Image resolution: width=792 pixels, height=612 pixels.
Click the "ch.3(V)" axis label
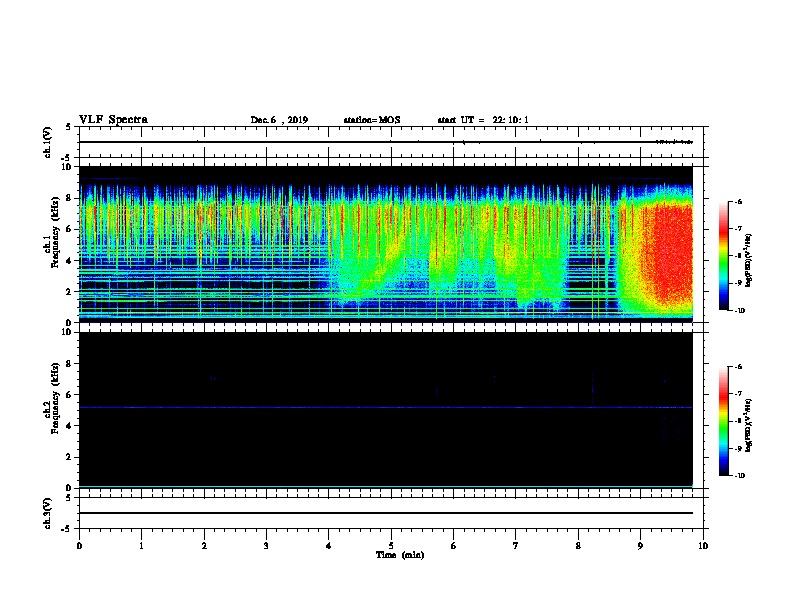[x=47, y=513]
